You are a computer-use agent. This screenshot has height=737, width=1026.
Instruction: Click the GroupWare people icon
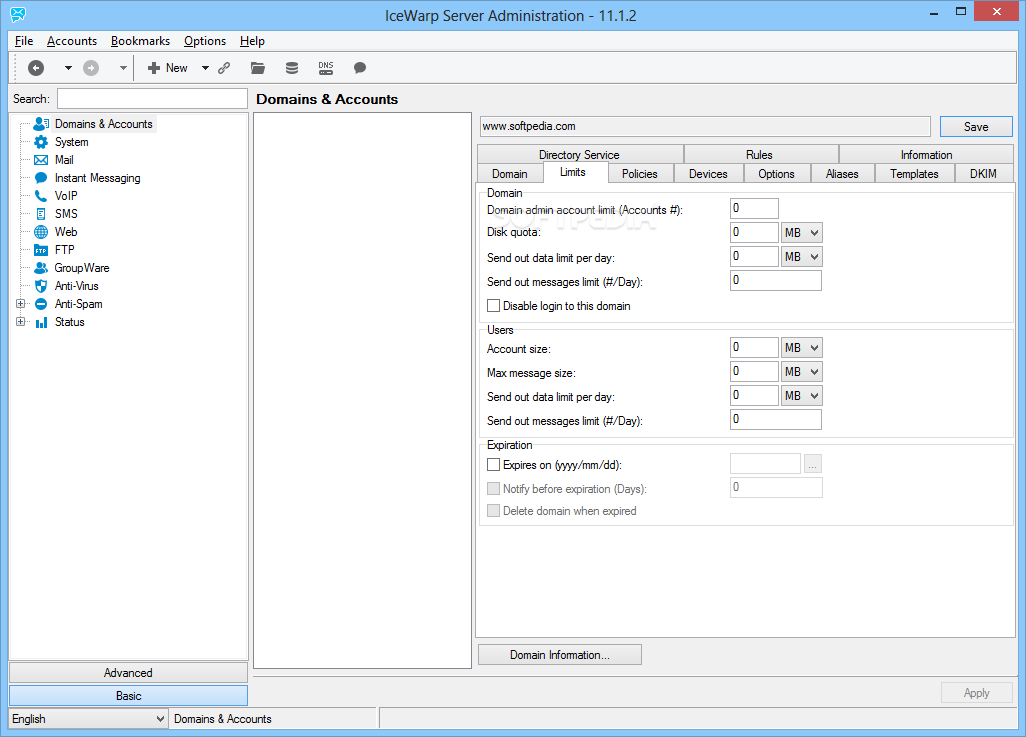(x=41, y=268)
